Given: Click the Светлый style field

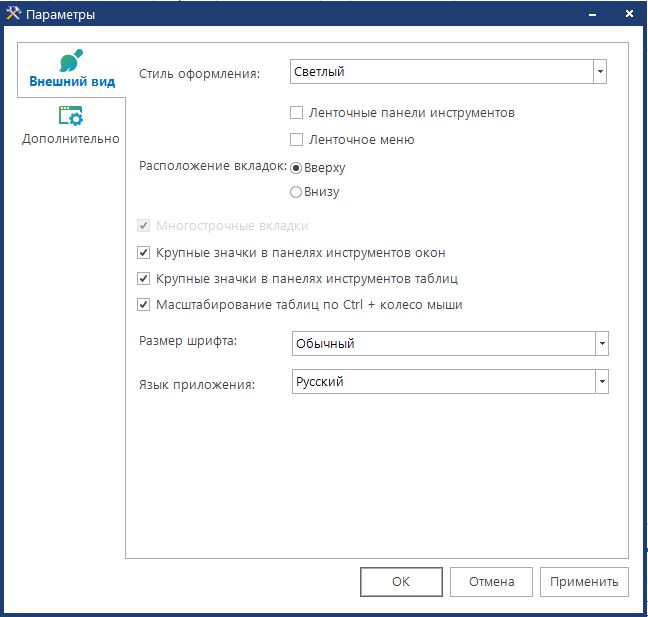Looking at the screenshot, I should pos(441,72).
